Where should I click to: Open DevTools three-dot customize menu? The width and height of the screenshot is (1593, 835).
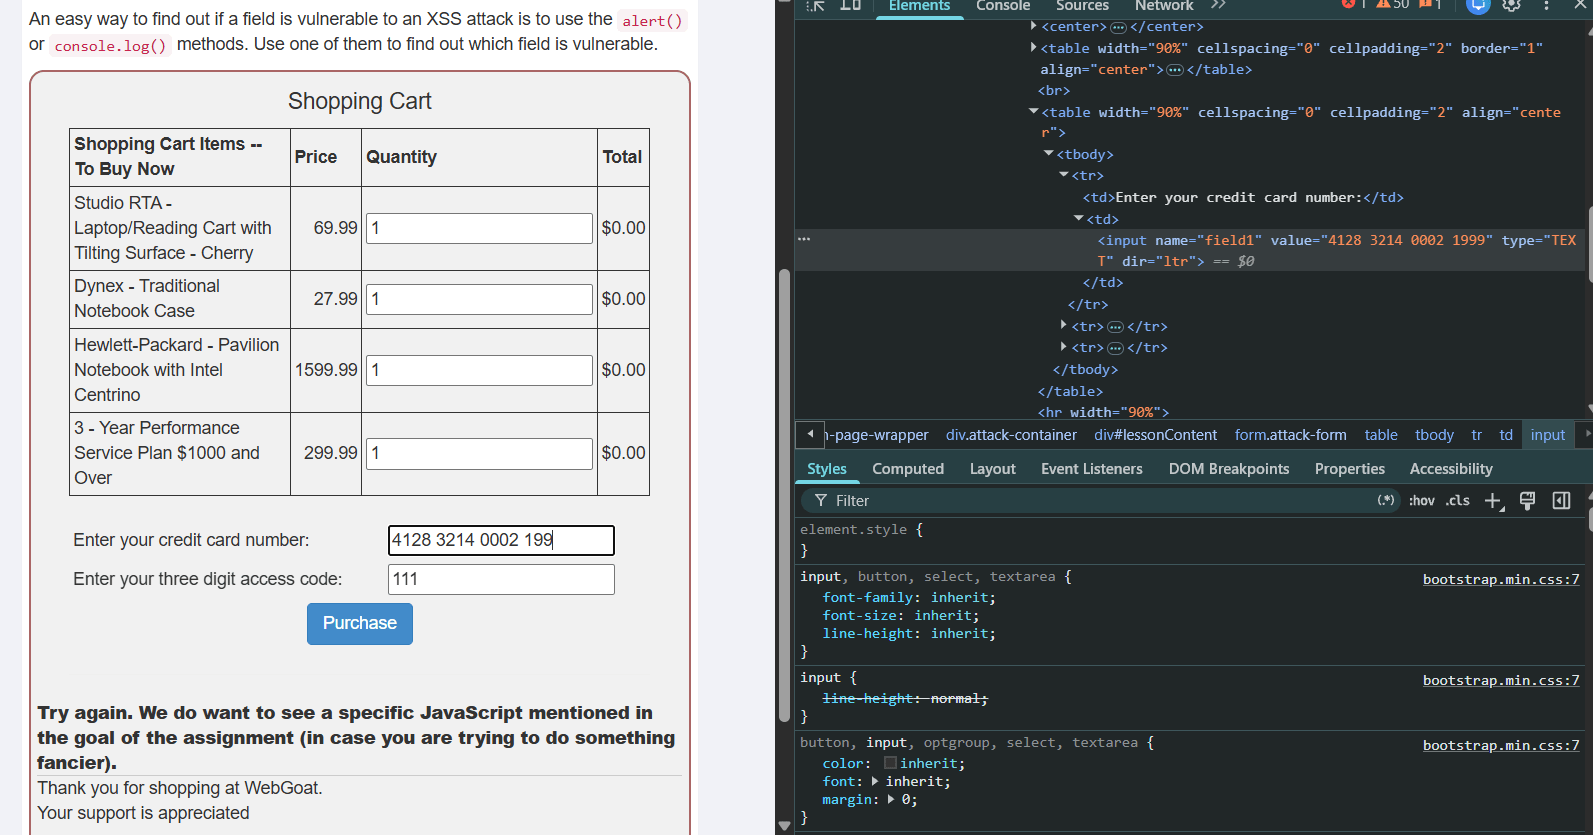(x=1547, y=5)
